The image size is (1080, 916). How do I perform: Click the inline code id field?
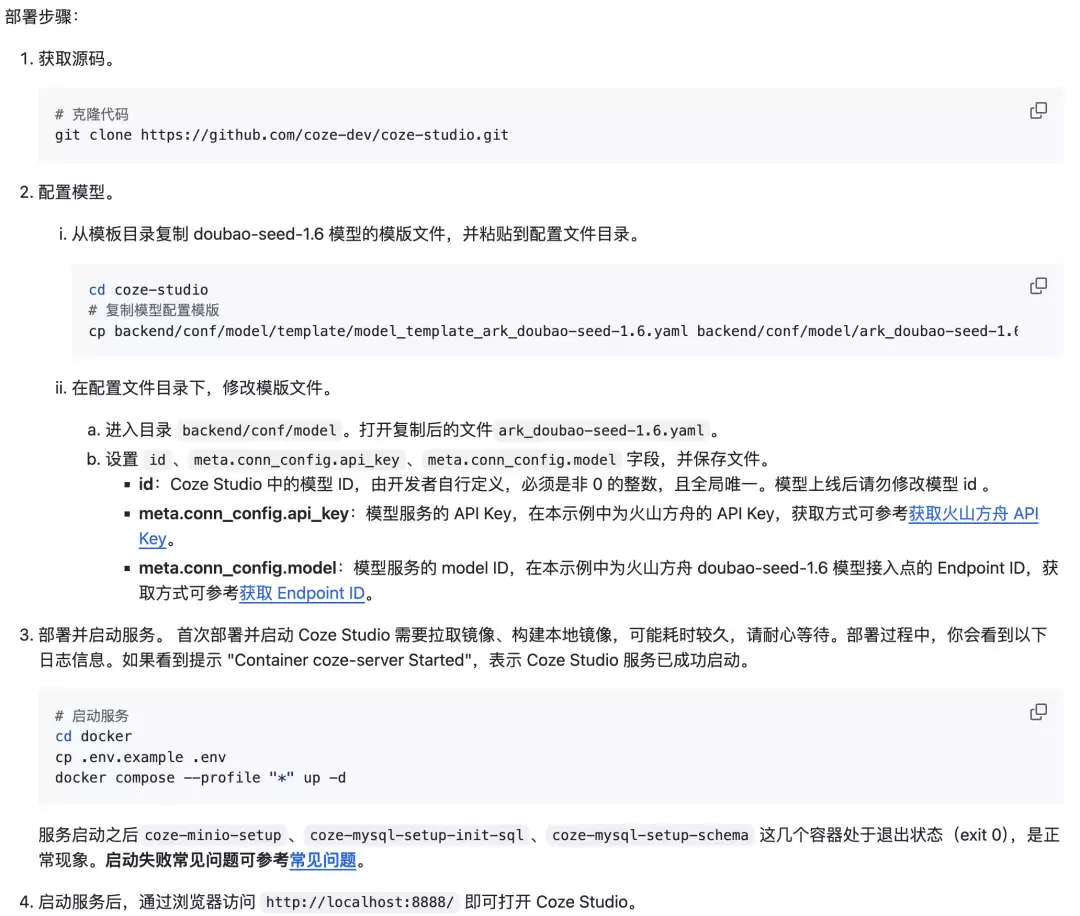pos(158,459)
